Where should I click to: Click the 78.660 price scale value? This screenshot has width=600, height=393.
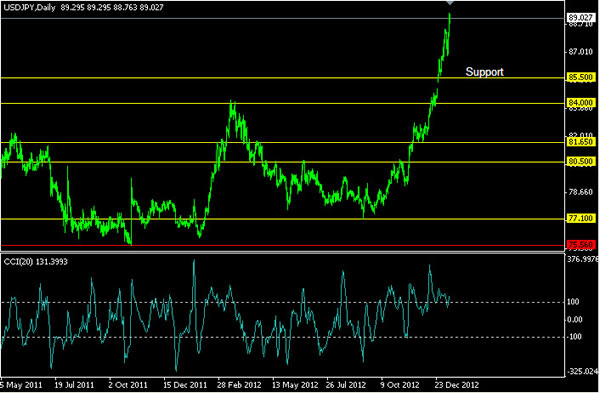[x=580, y=192]
